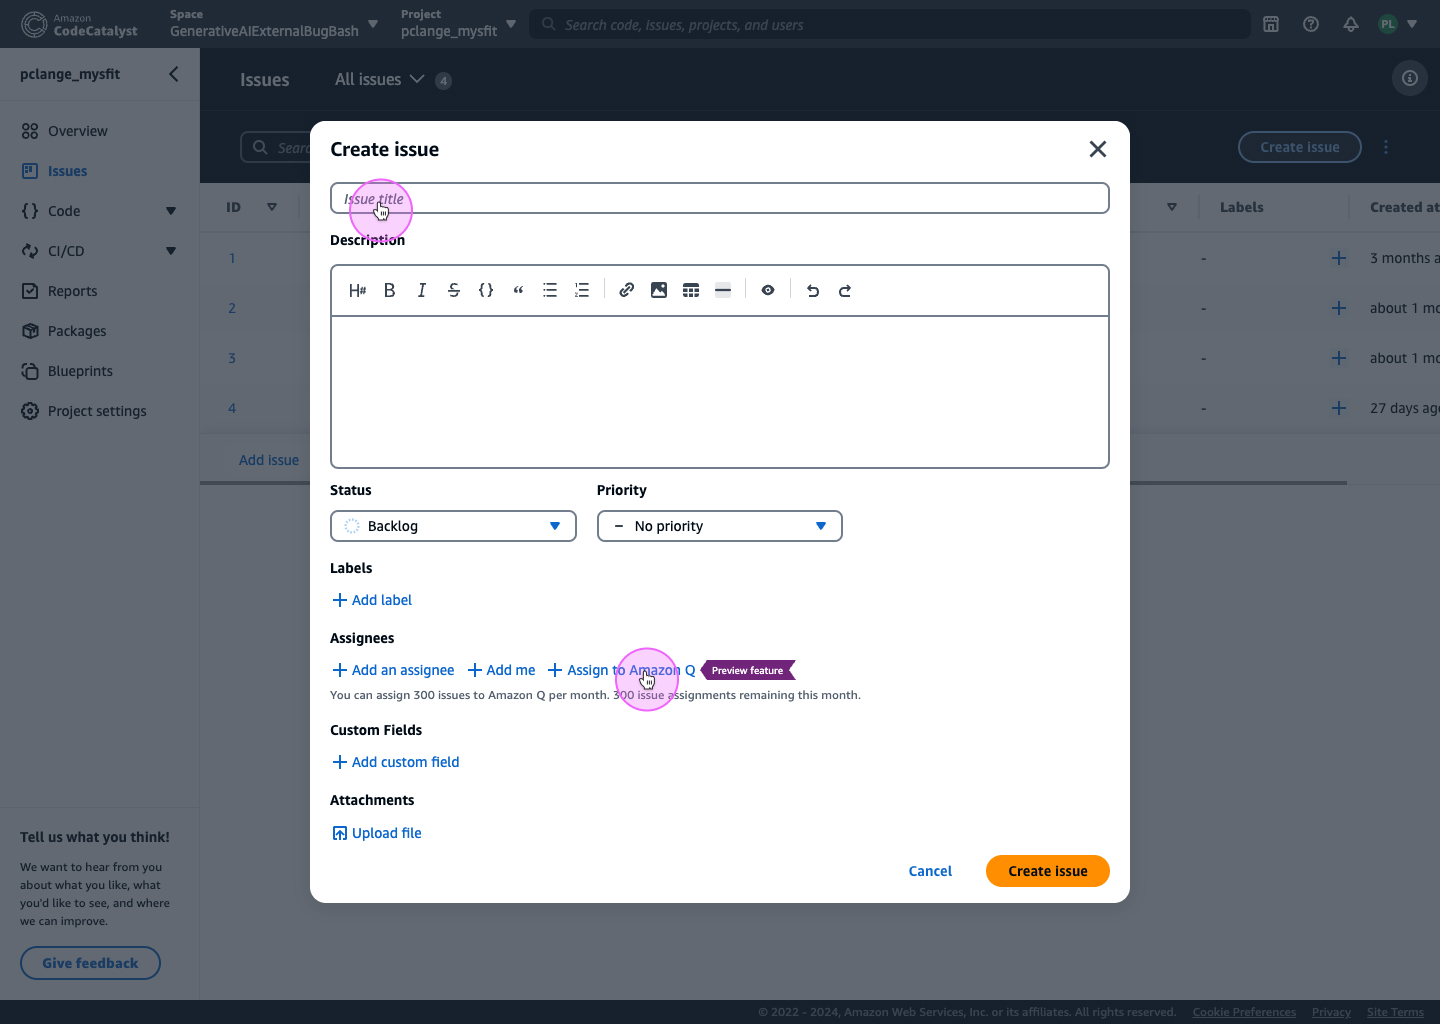
Task: Open the GenerativeAIExternalBugBash space selector
Action: [274, 23]
